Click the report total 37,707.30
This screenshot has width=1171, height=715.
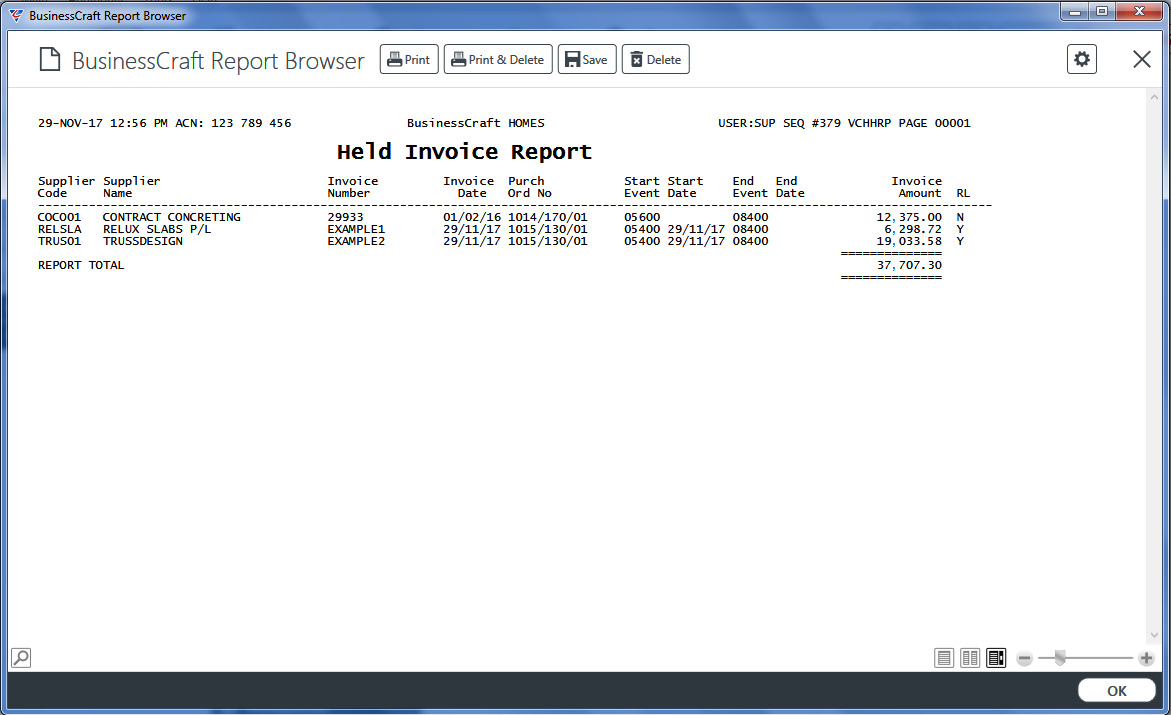909,265
